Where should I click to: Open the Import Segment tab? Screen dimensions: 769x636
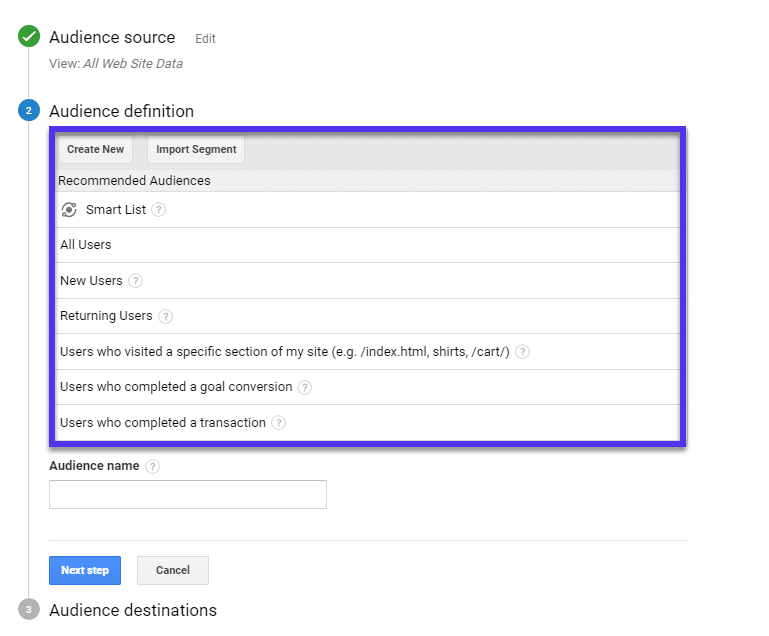pos(196,150)
